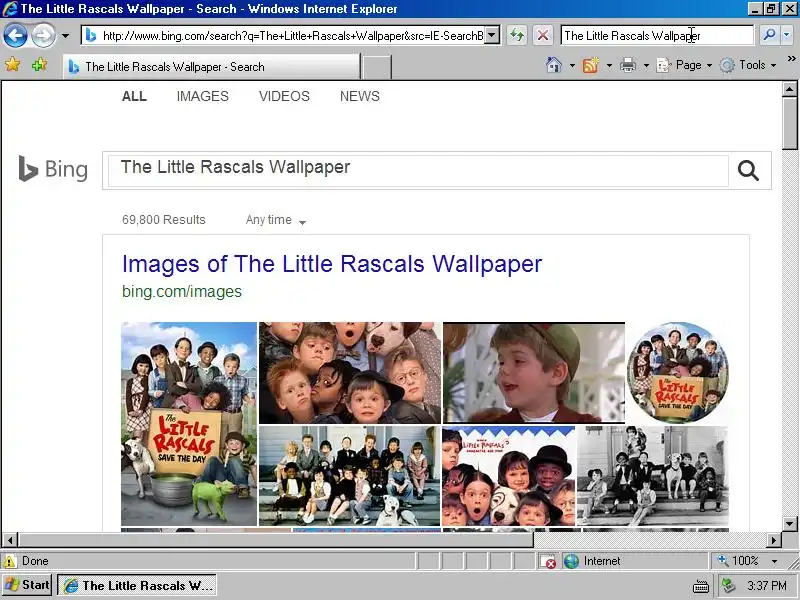
Task: Click the network connection tray icon
Action: click(x=729, y=586)
